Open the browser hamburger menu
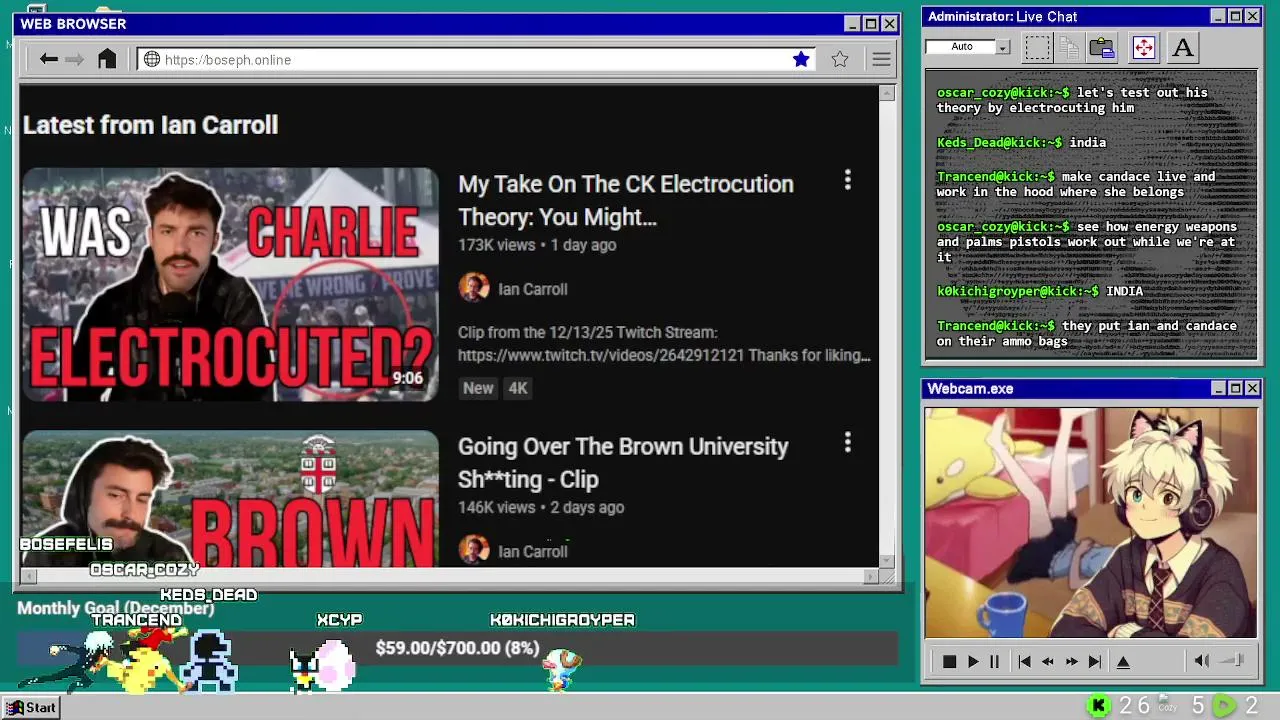 click(x=881, y=59)
